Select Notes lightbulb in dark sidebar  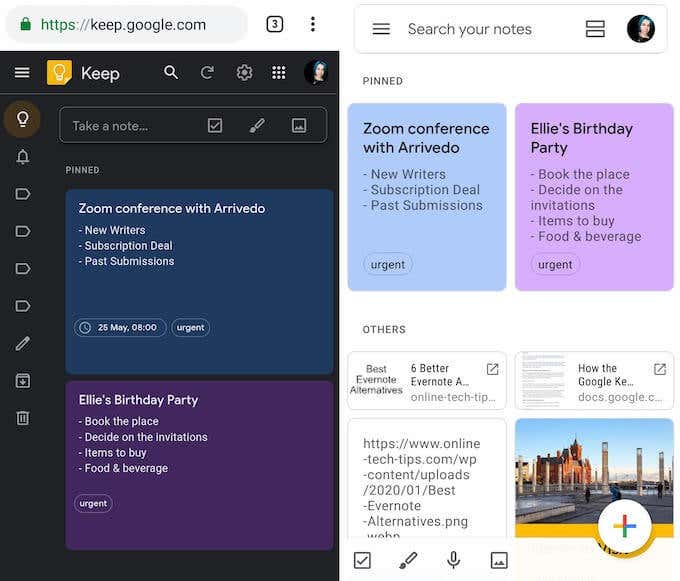tap(23, 119)
